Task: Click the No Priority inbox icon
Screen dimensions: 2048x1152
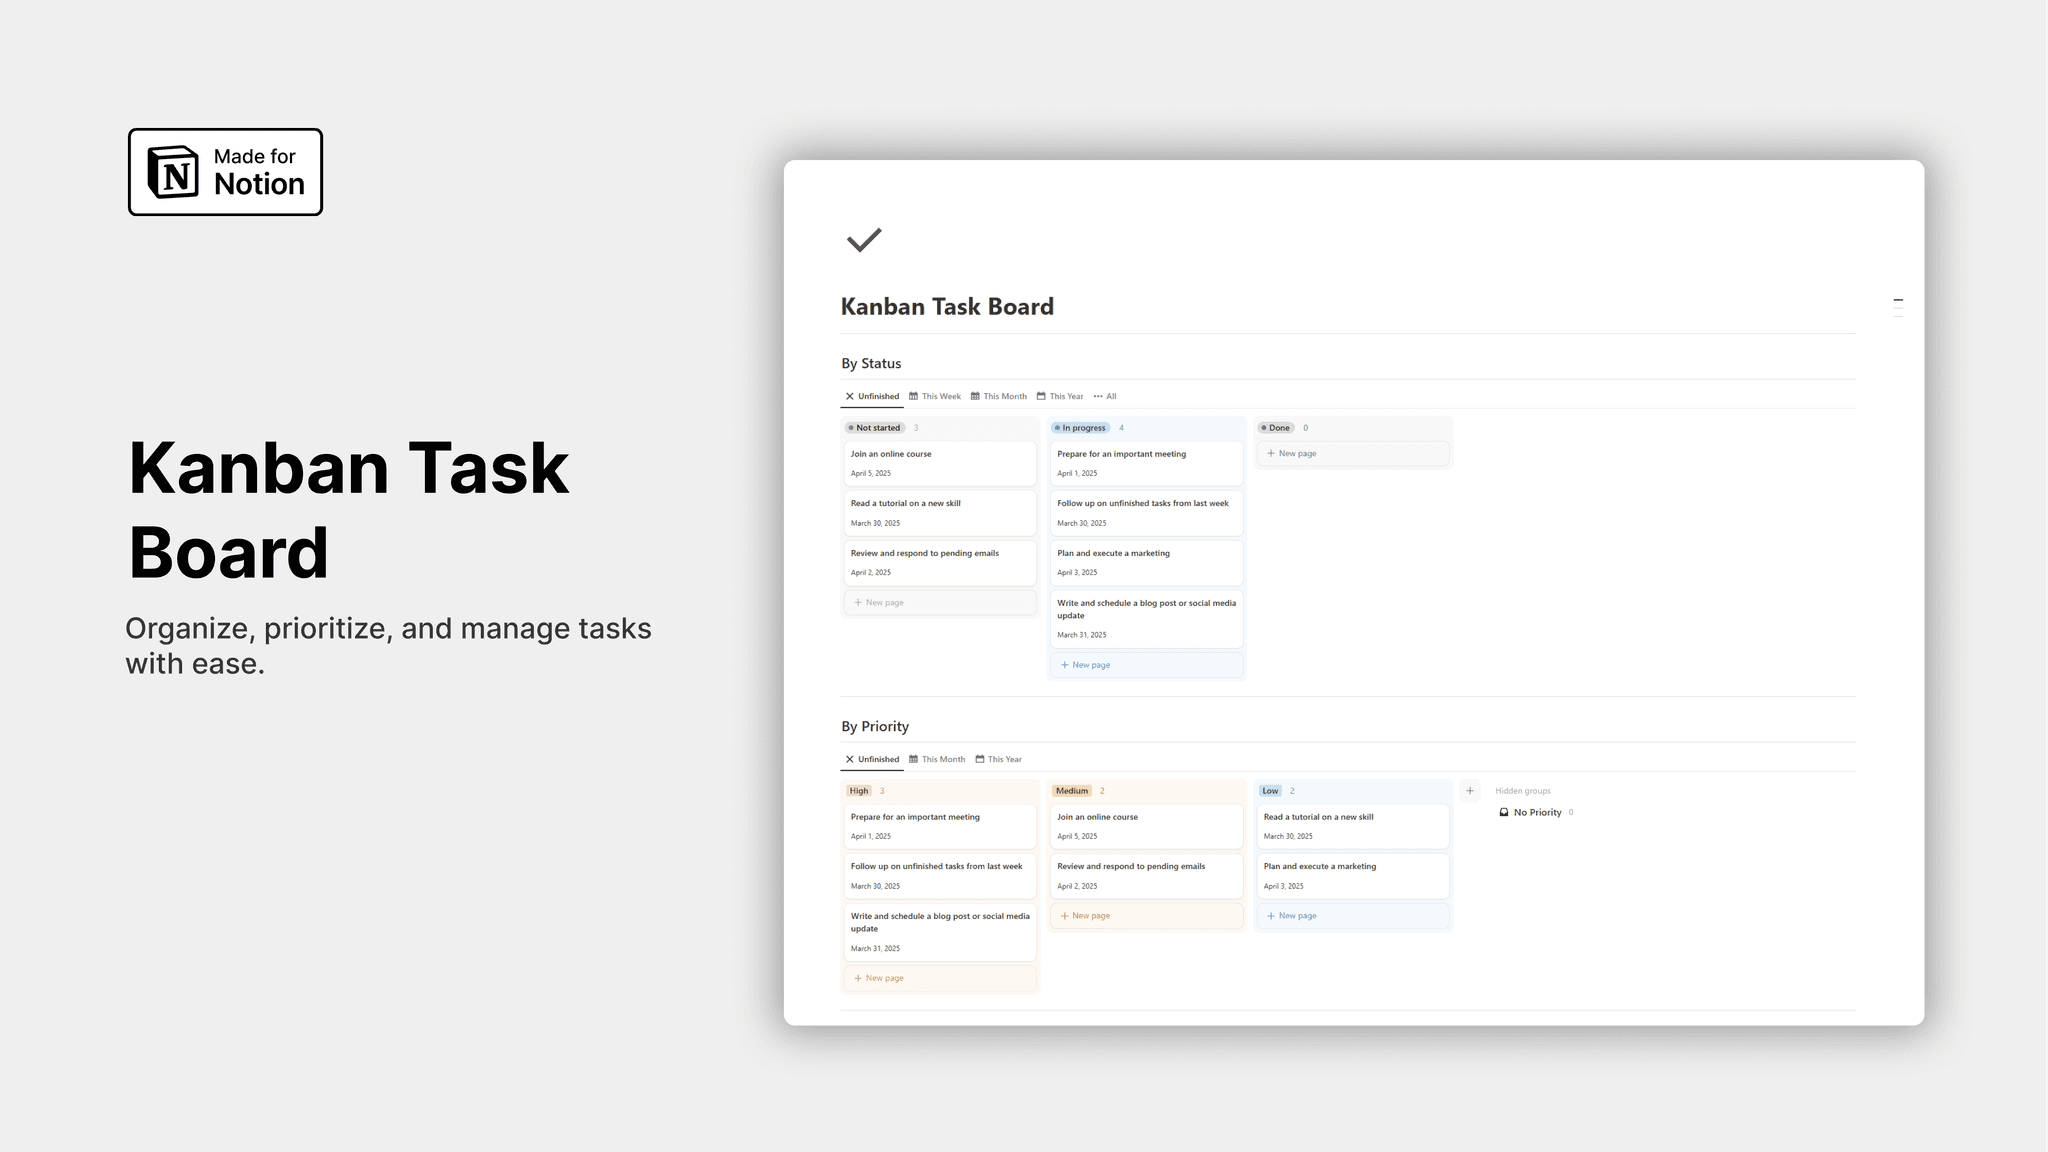Action: [1503, 812]
